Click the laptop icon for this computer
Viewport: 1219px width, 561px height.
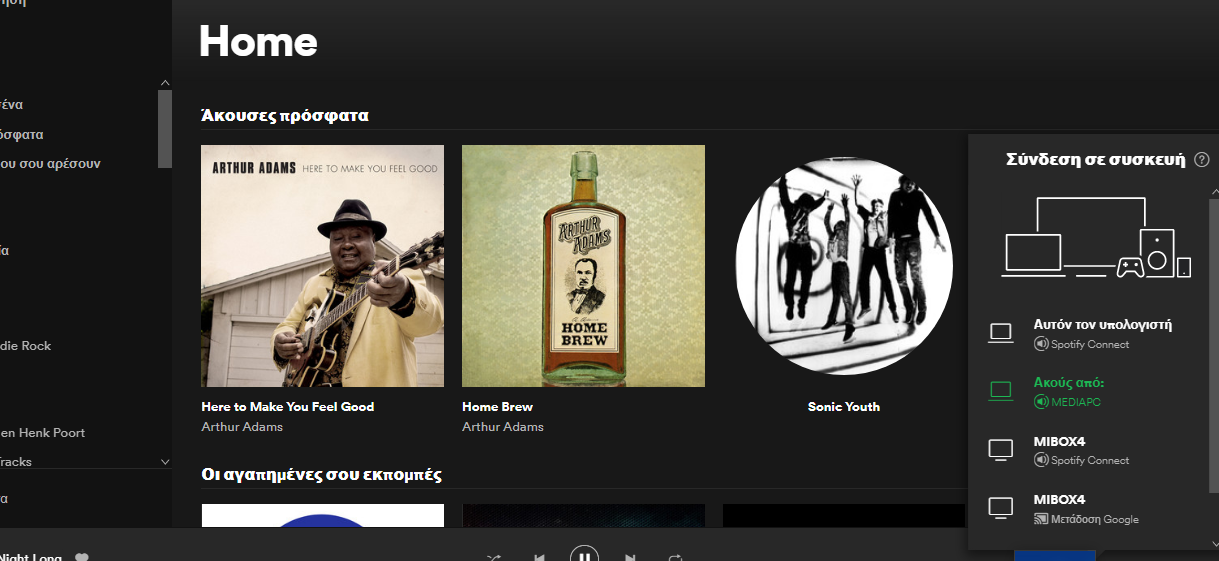[1001, 334]
